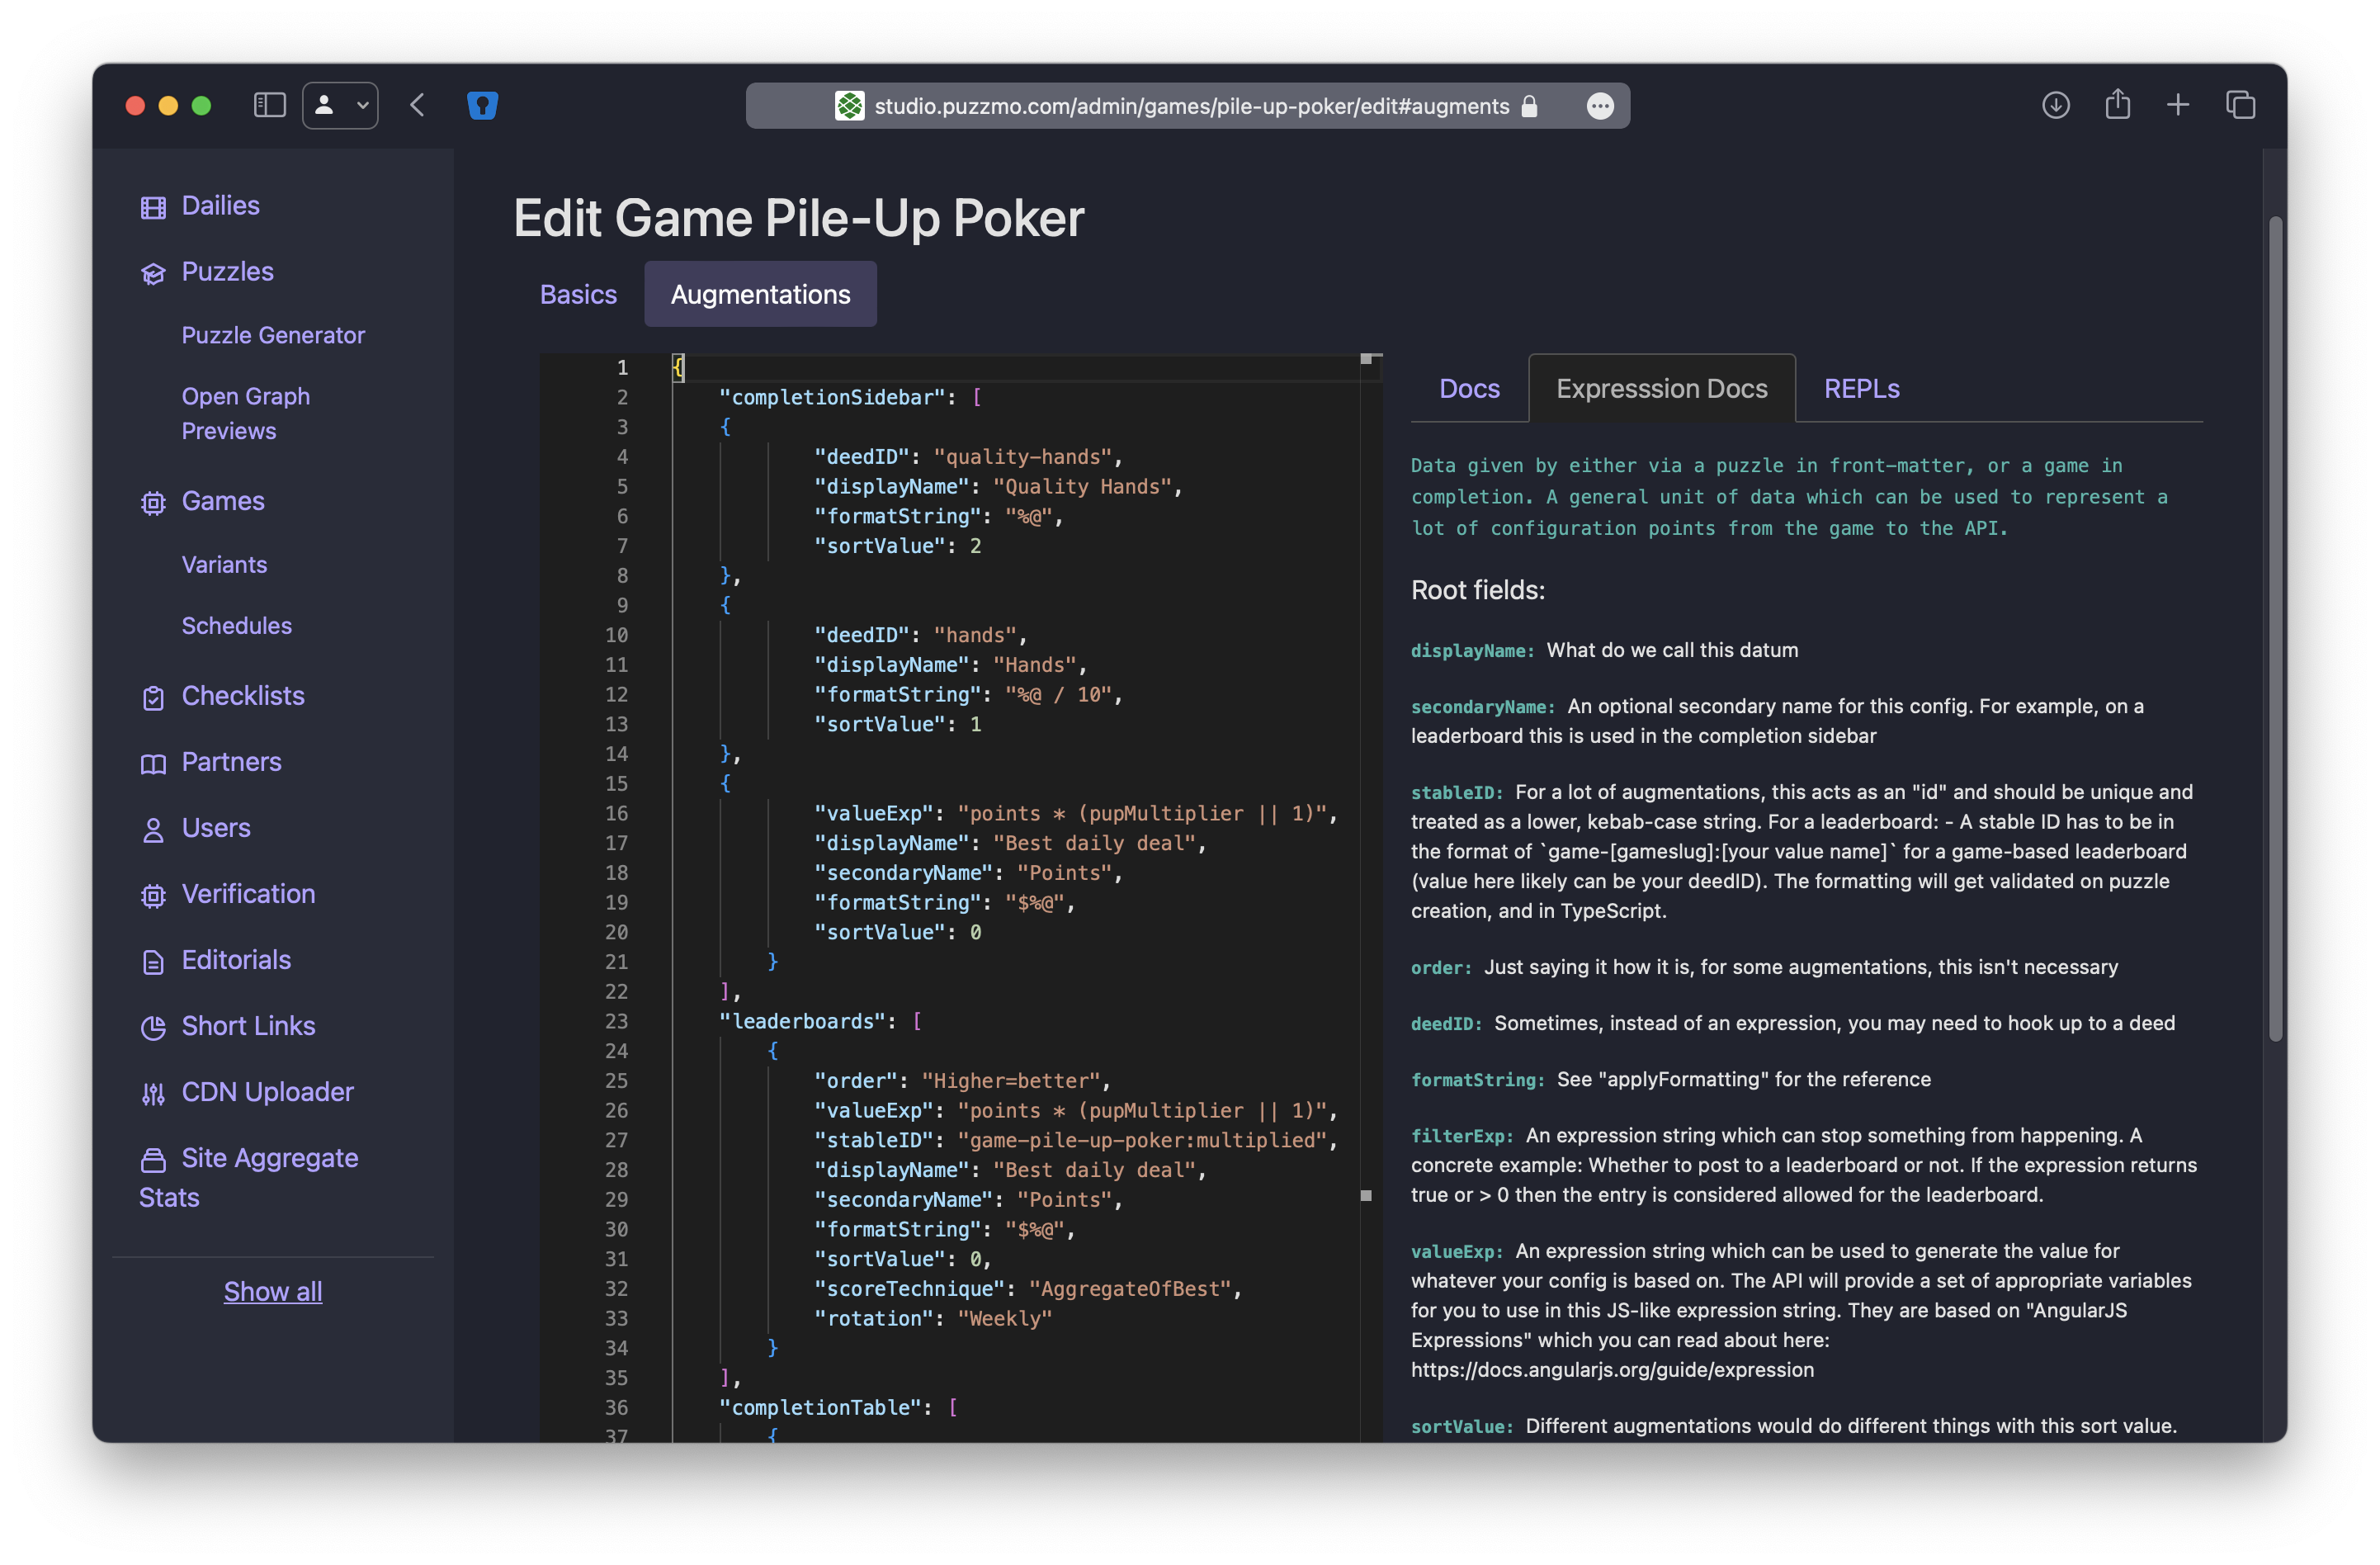Click the Safari downloads icon
The height and width of the screenshot is (1565, 2380).
pyautogui.click(x=2055, y=105)
